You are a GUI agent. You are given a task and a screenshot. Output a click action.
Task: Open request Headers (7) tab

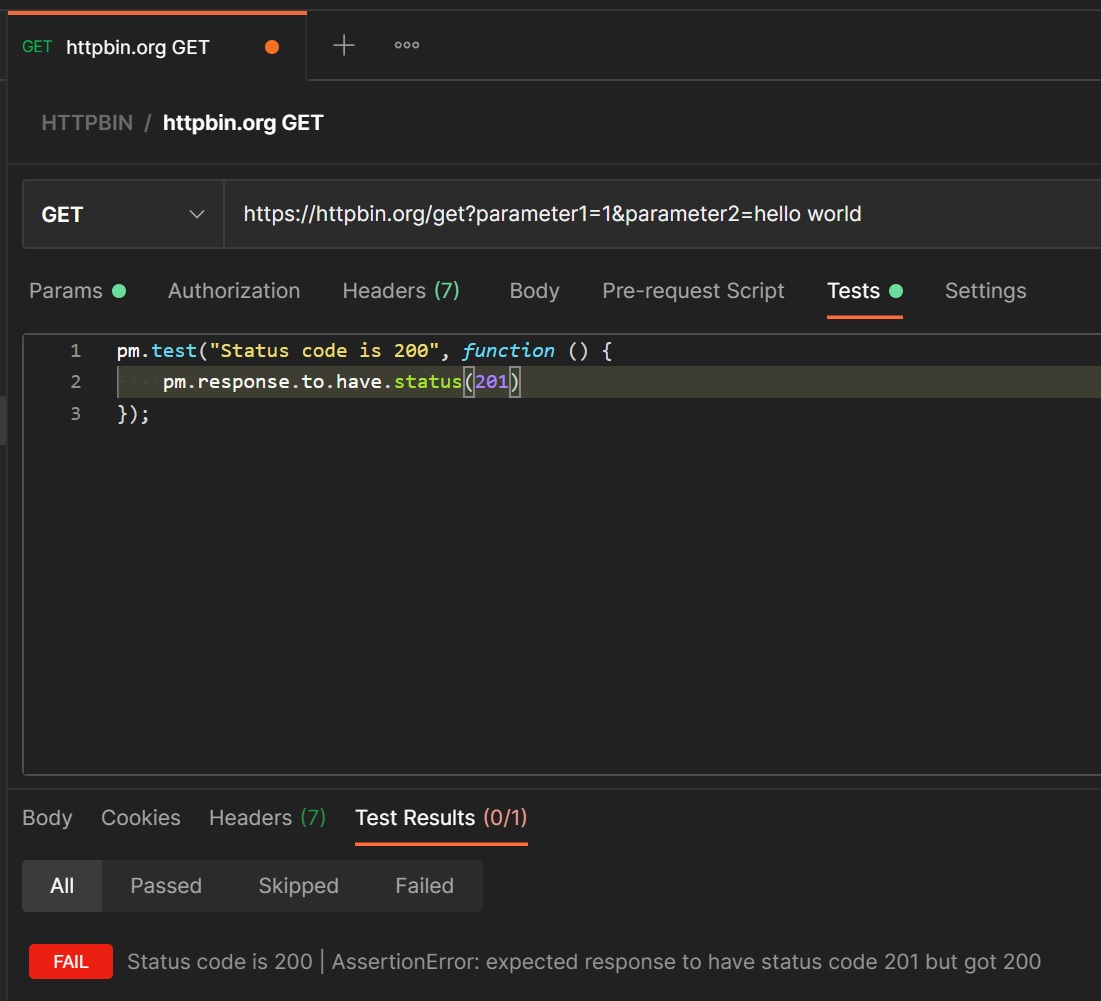(x=400, y=291)
